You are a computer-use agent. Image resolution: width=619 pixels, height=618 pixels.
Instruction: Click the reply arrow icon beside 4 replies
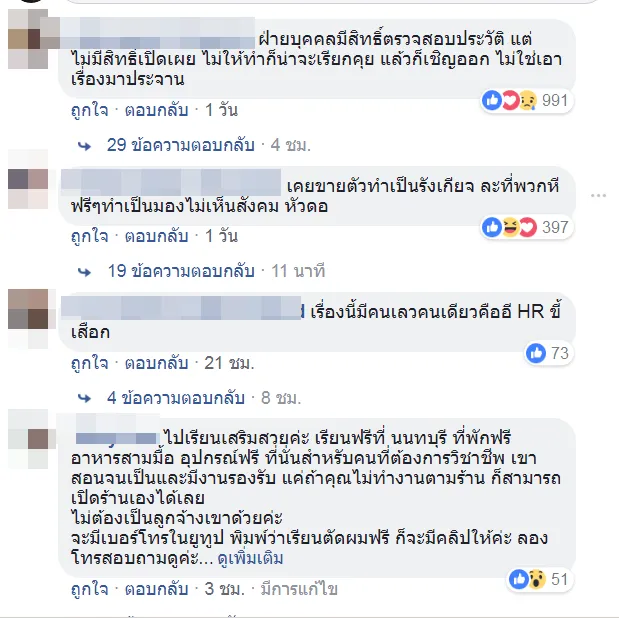click(x=84, y=398)
